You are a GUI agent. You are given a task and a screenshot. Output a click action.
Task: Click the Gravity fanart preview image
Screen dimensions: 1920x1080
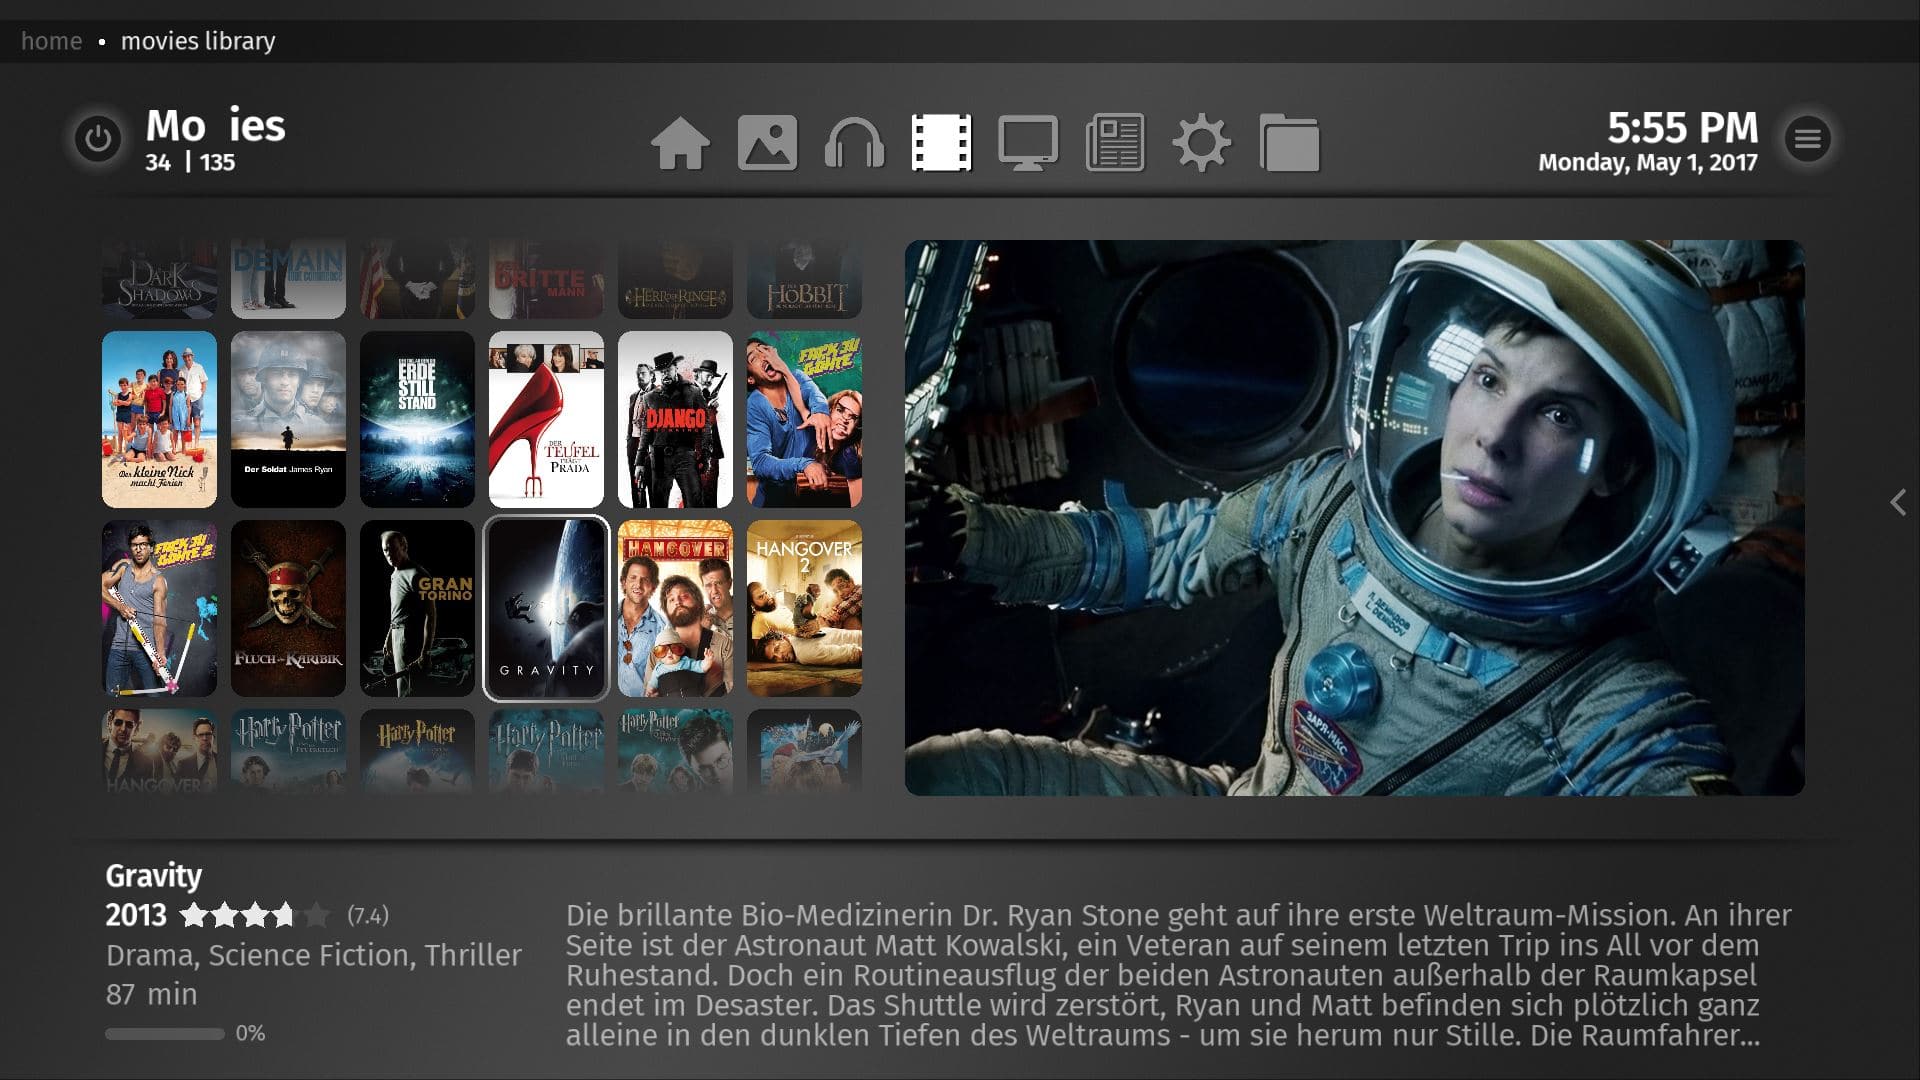(x=1354, y=518)
